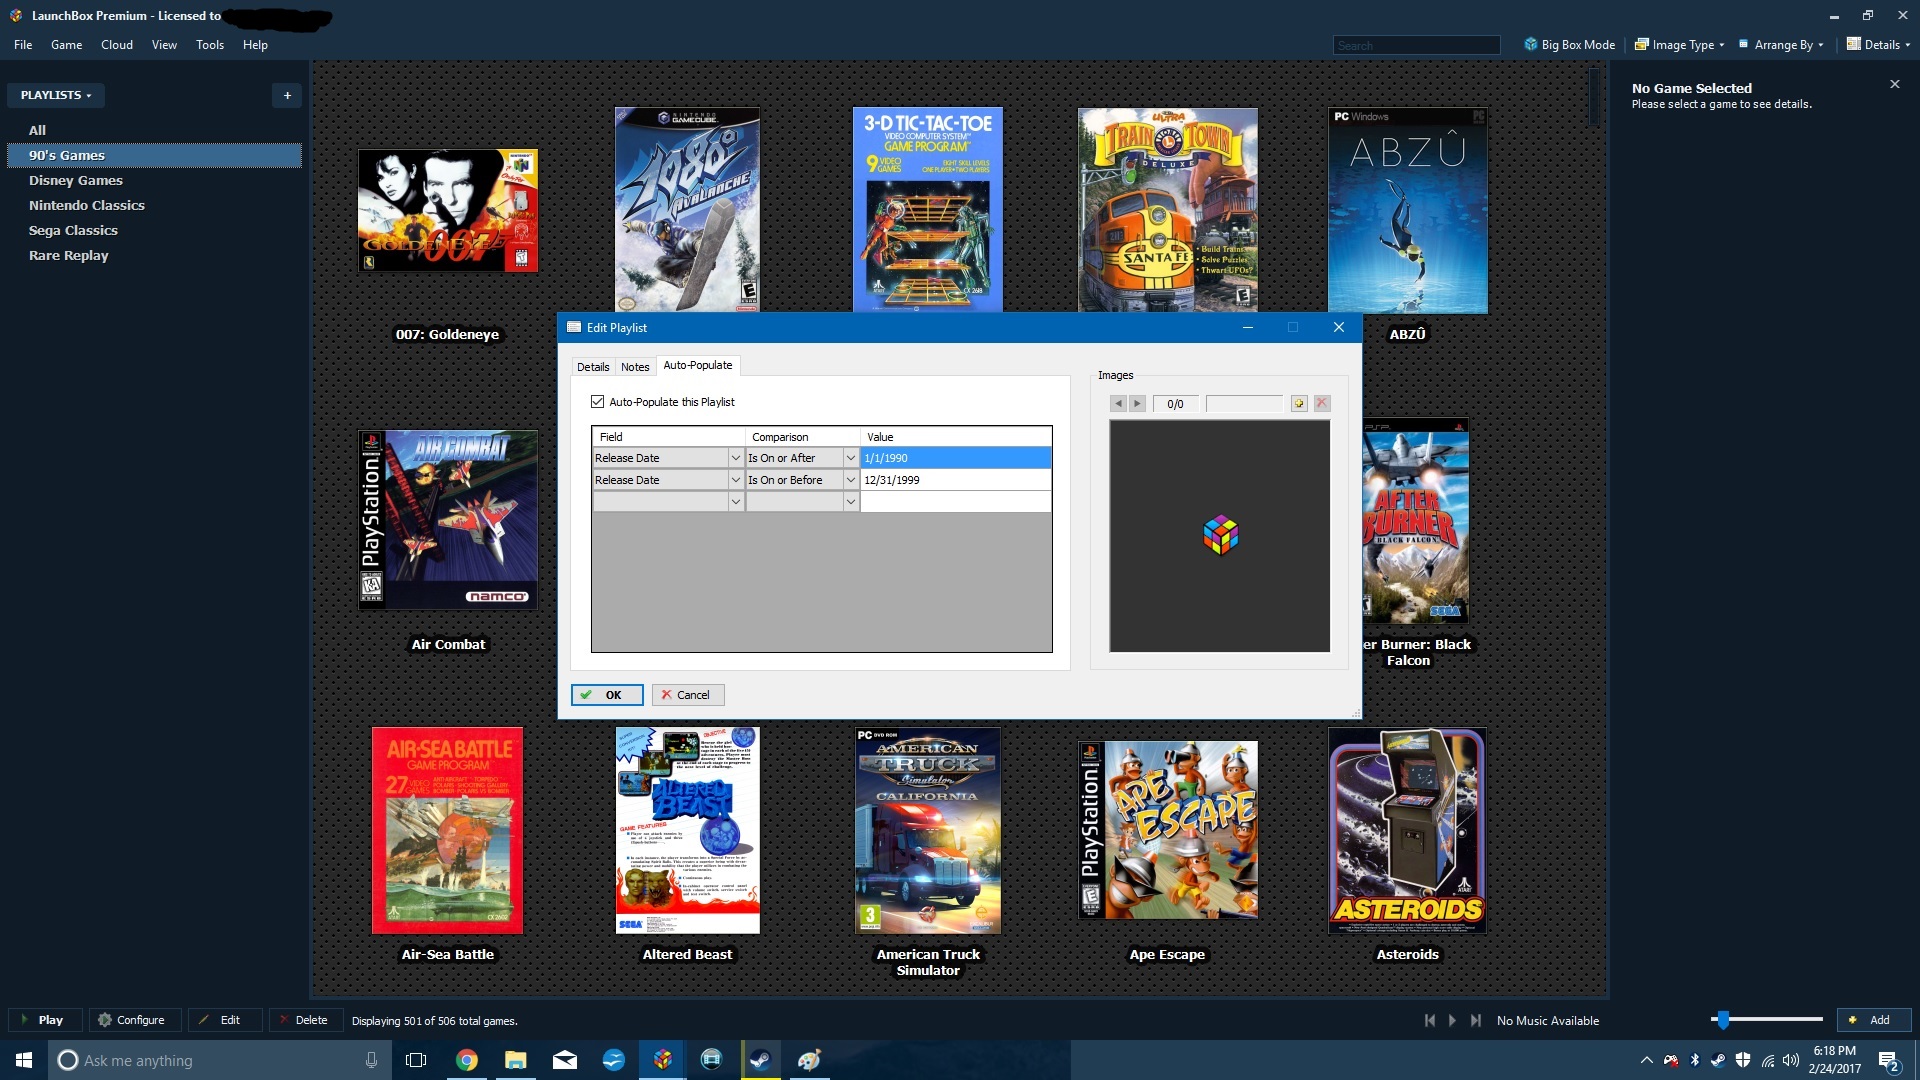This screenshot has width=1920, height=1080.
Task: Select the Sega Classics playlist
Action: point(154,230)
